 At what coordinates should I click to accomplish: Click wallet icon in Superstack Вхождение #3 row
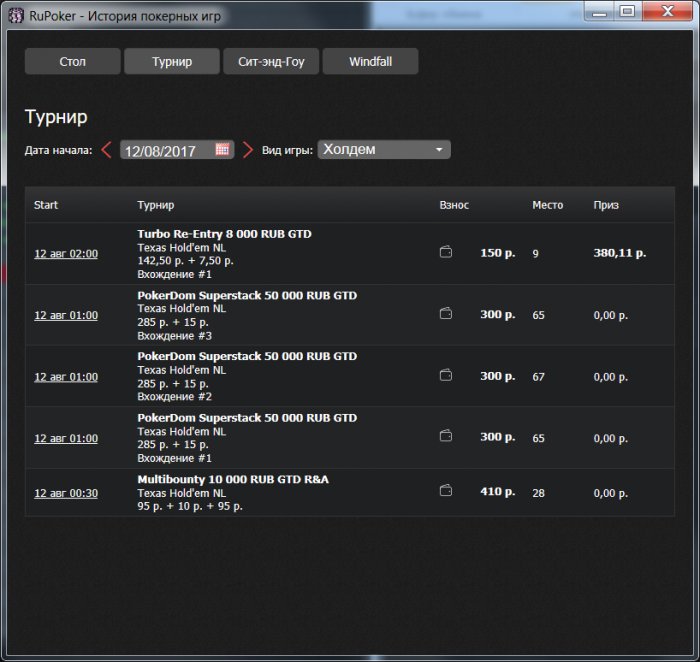coord(446,314)
